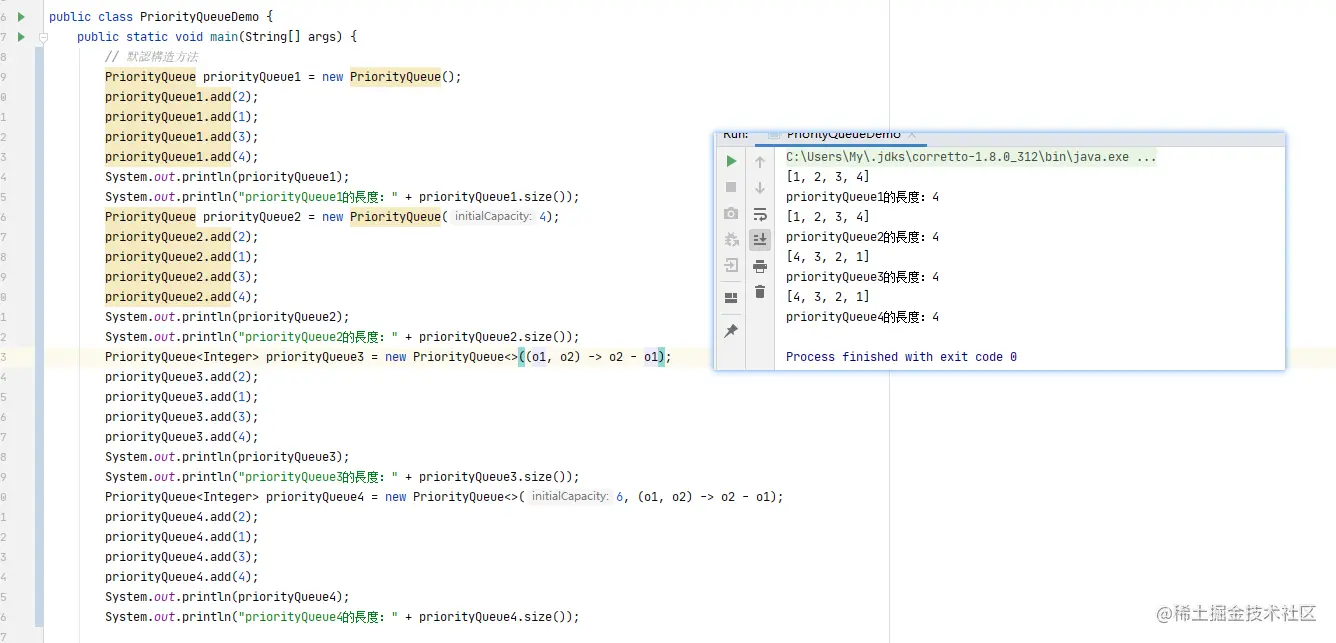Pin the Run tab with pushpin icon

click(731, 331)
